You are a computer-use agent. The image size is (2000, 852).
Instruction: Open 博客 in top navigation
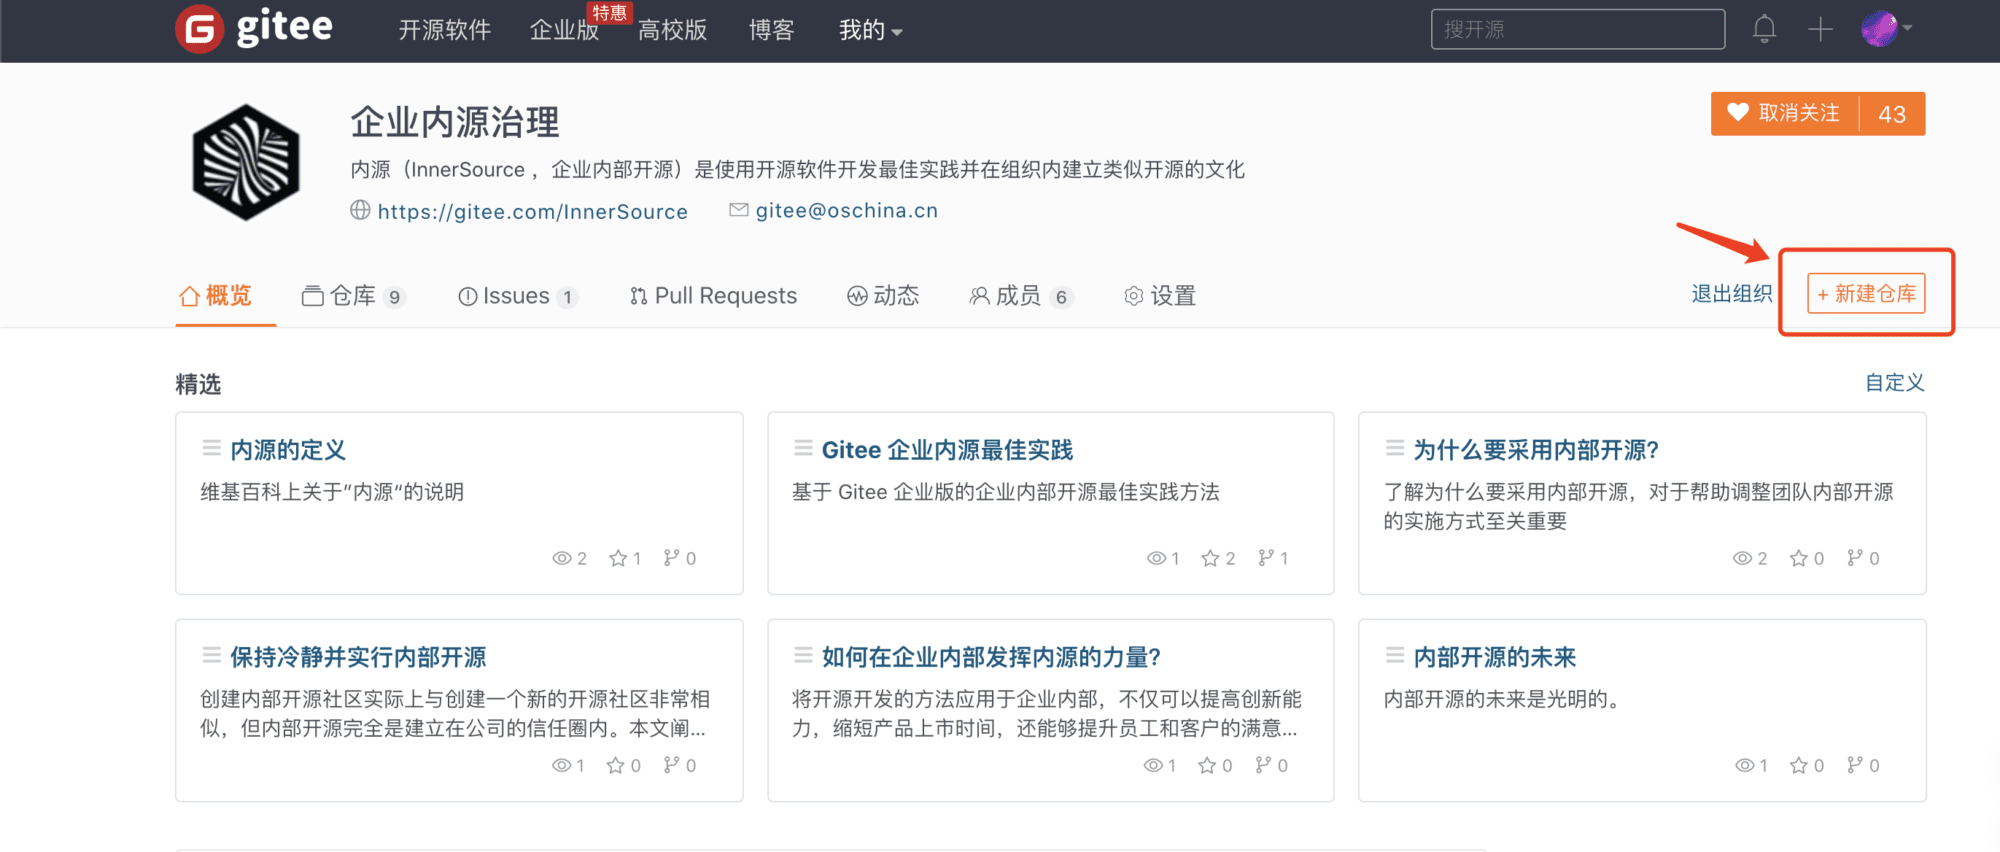[x=771, y=30]
